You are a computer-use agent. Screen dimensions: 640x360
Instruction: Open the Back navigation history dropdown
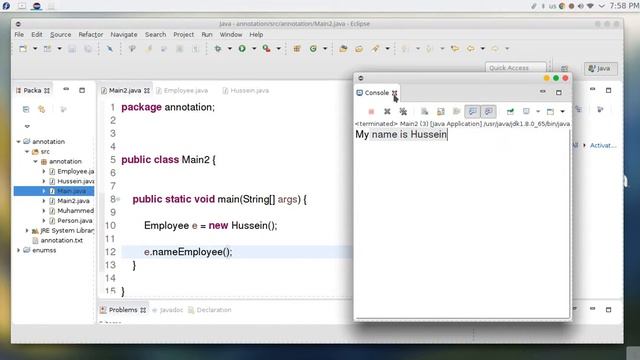coord(483,49)
